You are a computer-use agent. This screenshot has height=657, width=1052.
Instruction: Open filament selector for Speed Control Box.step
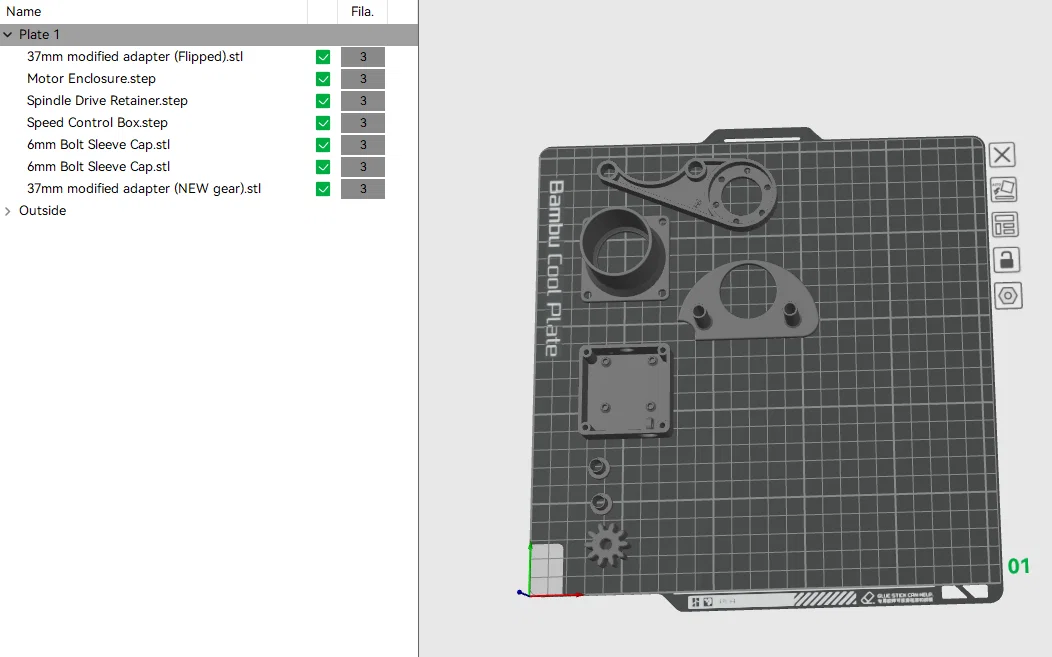pyautogui.click(x=363, y=123)
